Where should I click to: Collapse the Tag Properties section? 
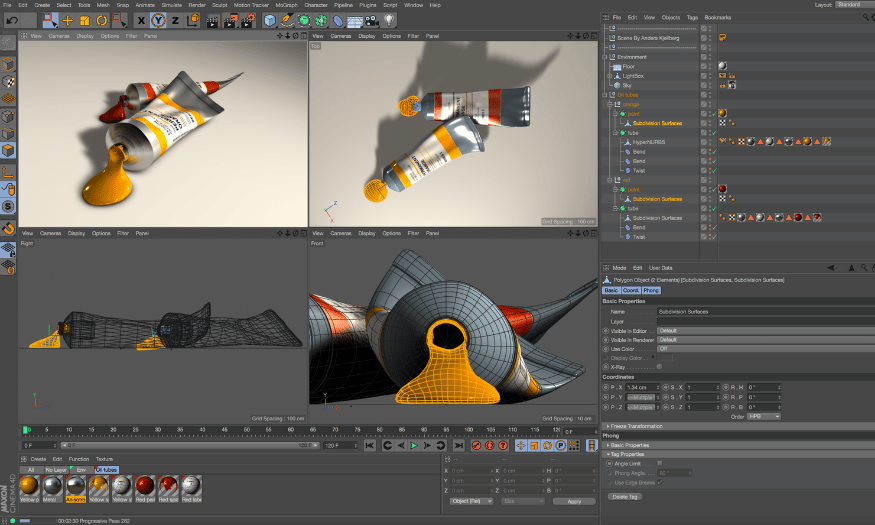point(608,454)
